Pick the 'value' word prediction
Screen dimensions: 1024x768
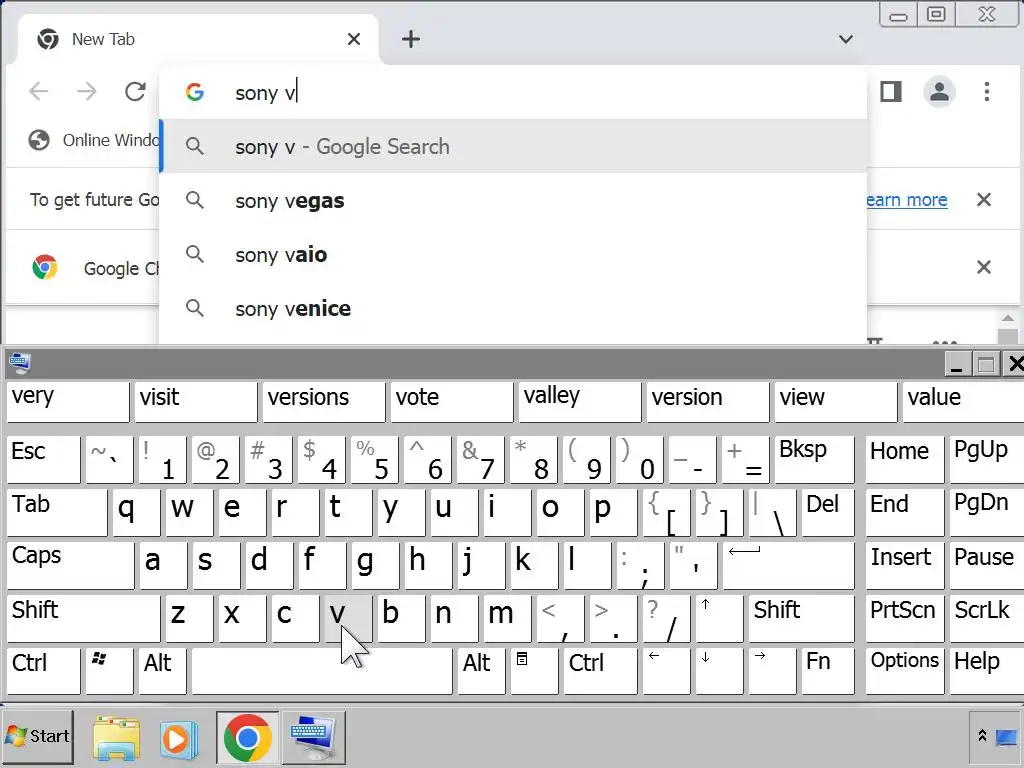coord(964,402)
